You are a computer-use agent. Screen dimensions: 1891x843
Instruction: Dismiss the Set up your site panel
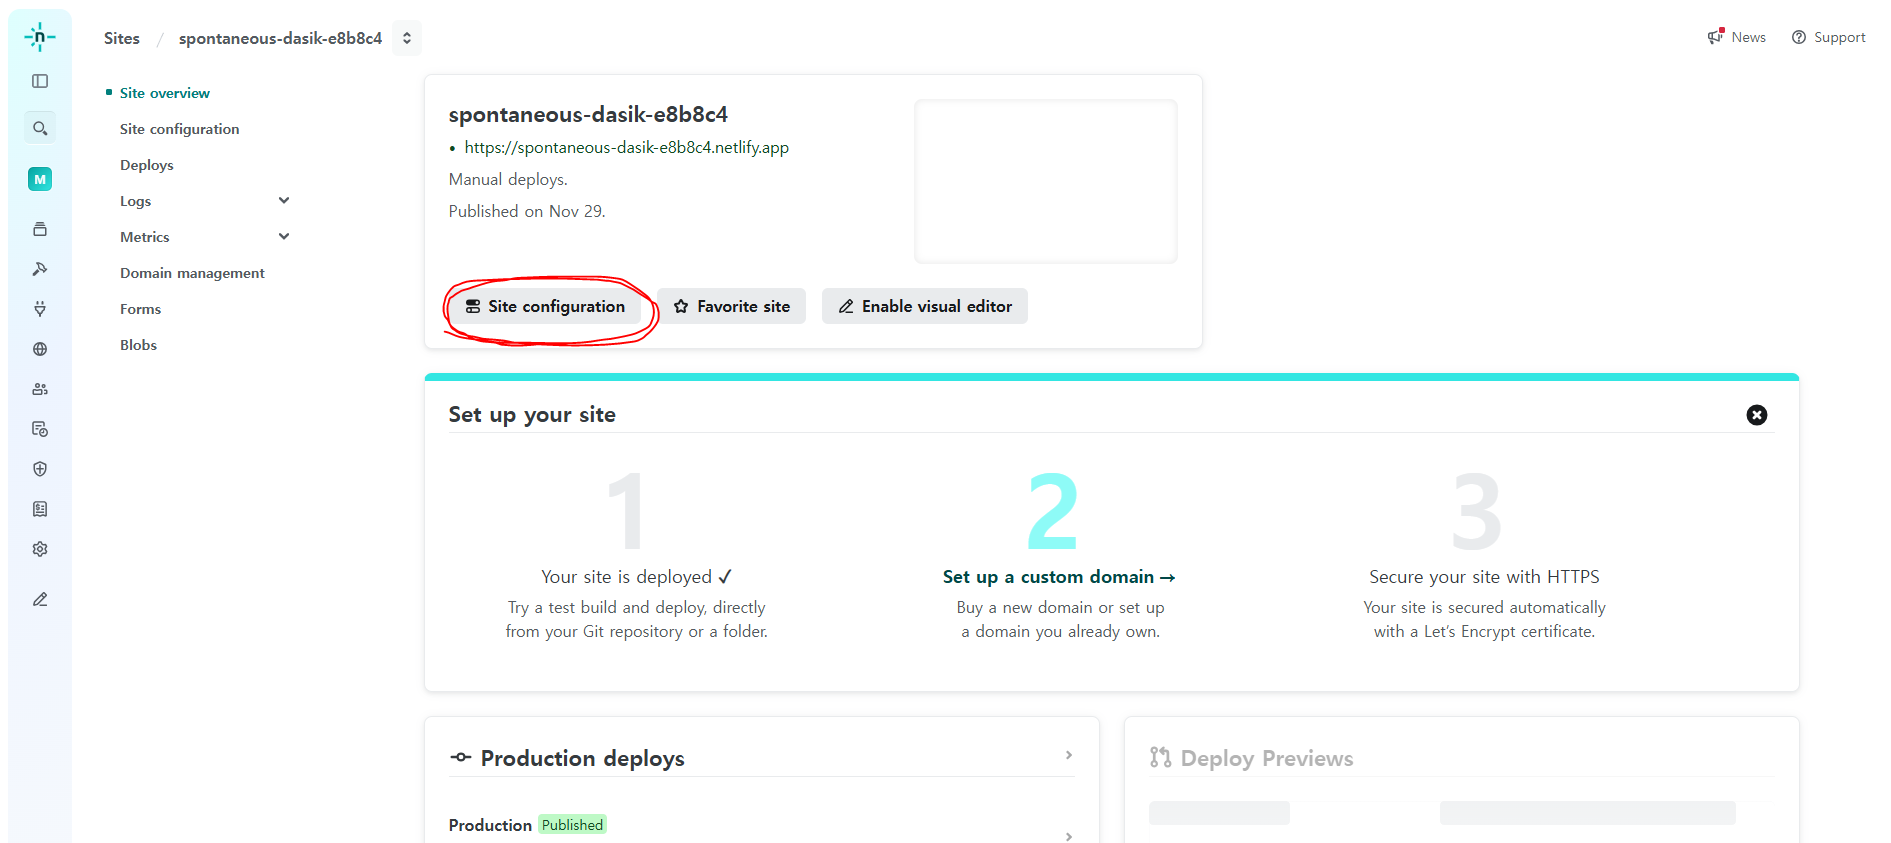point(1757,415)
